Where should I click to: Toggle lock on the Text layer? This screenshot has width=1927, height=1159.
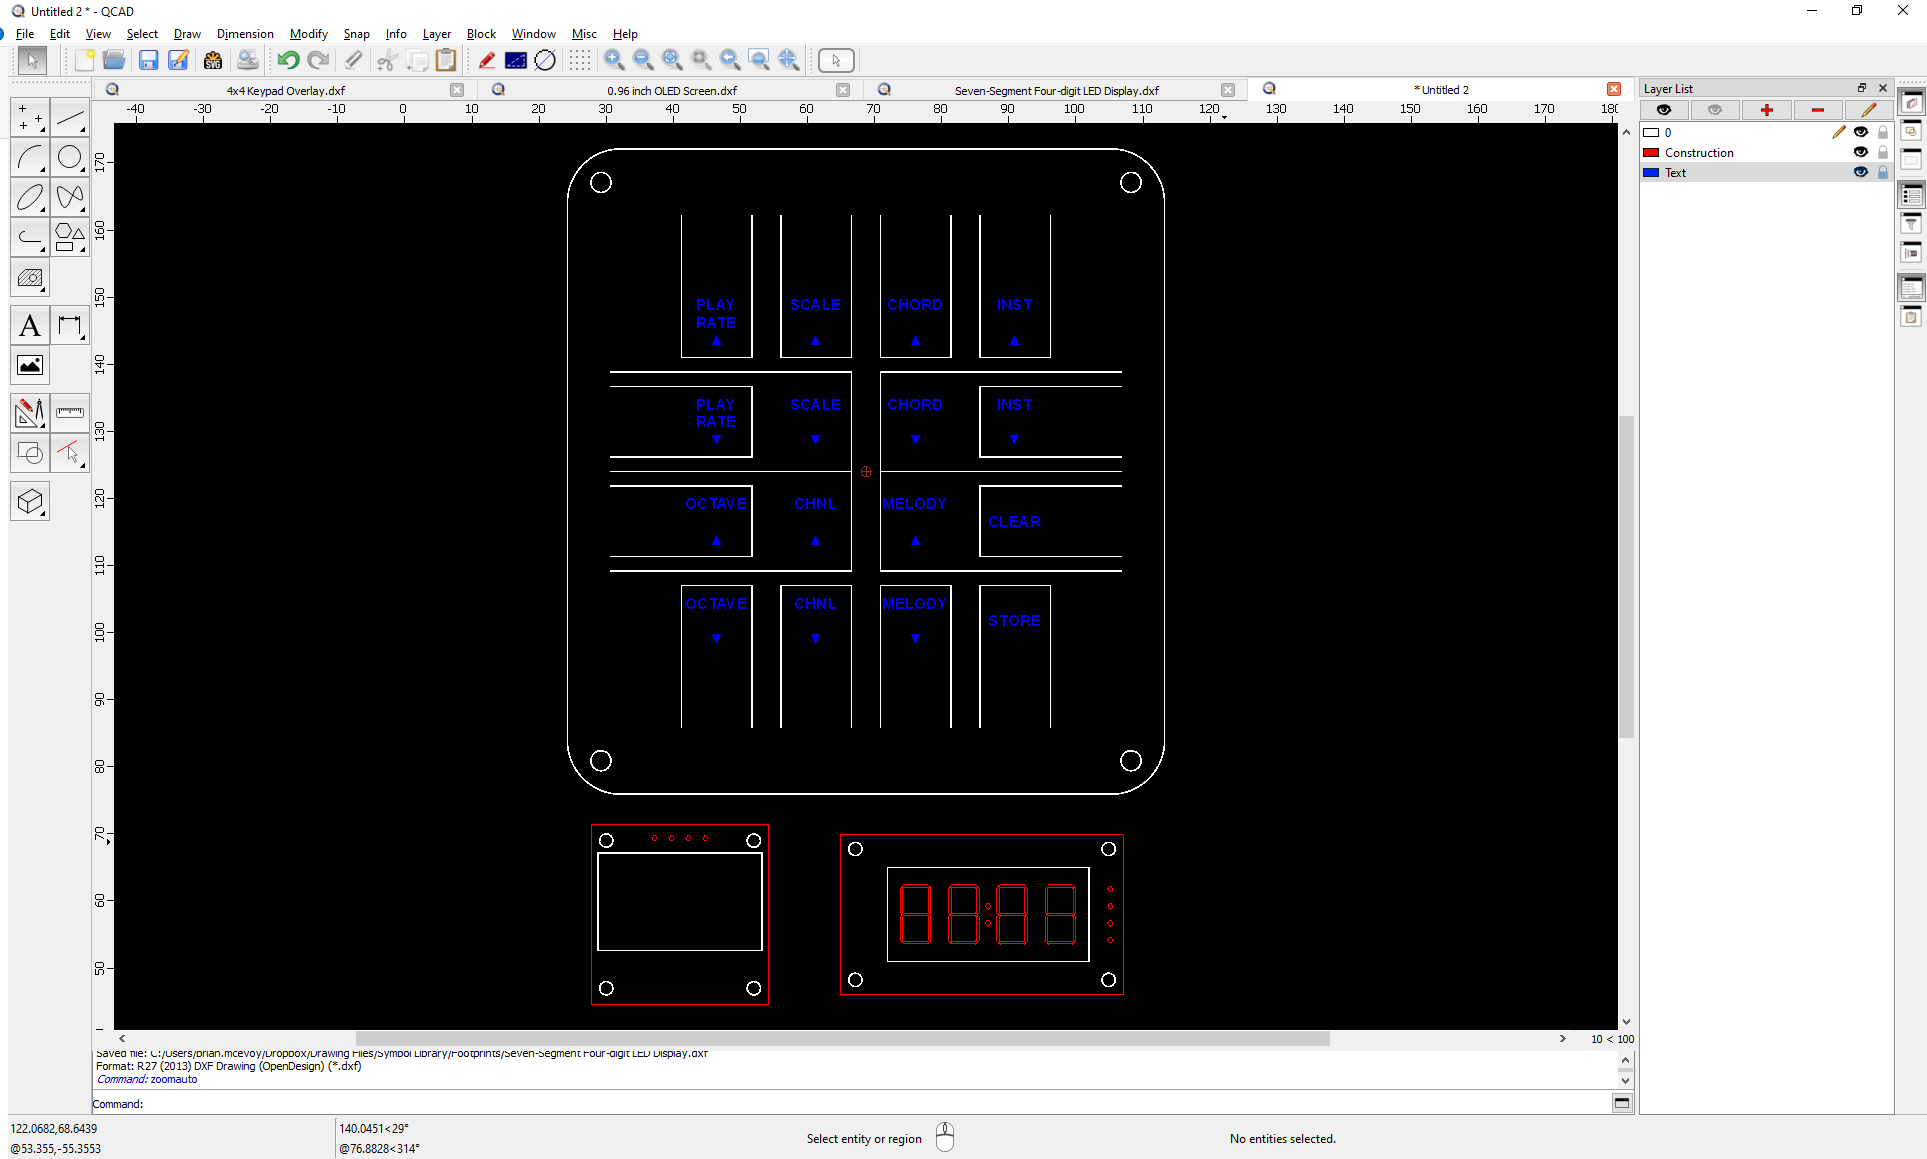(1883, 173)
